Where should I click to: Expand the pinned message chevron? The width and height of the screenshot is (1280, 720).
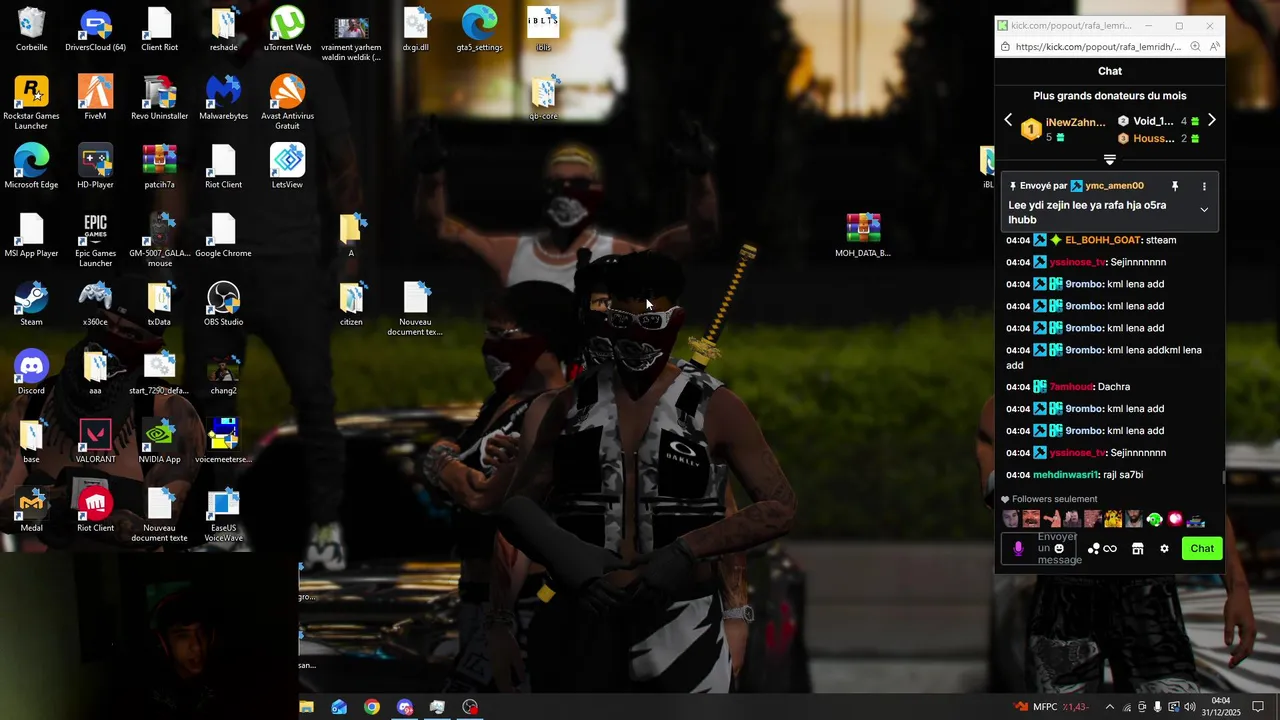pyautogui.click(x=1204, y=210)
